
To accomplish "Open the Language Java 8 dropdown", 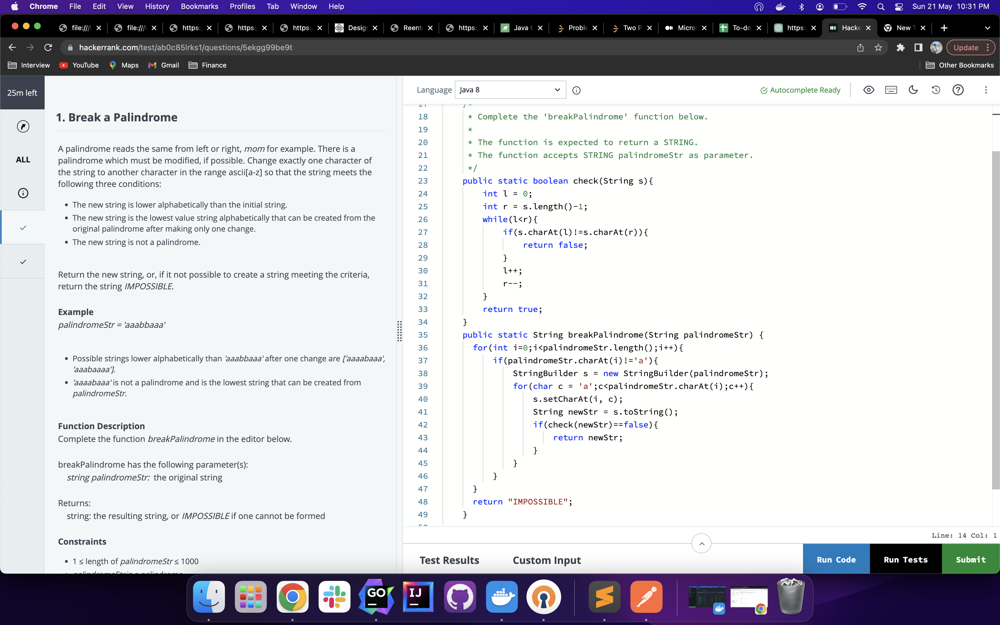I will coord(510,90).
